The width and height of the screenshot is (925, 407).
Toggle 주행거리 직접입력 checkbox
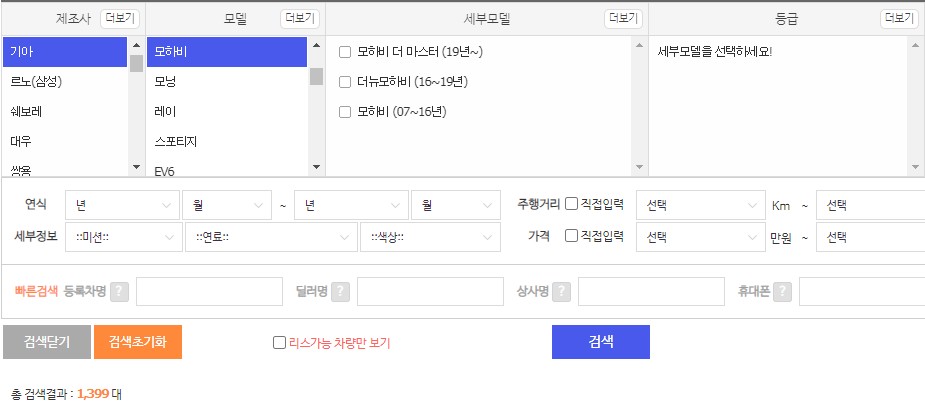coord(571,204)
